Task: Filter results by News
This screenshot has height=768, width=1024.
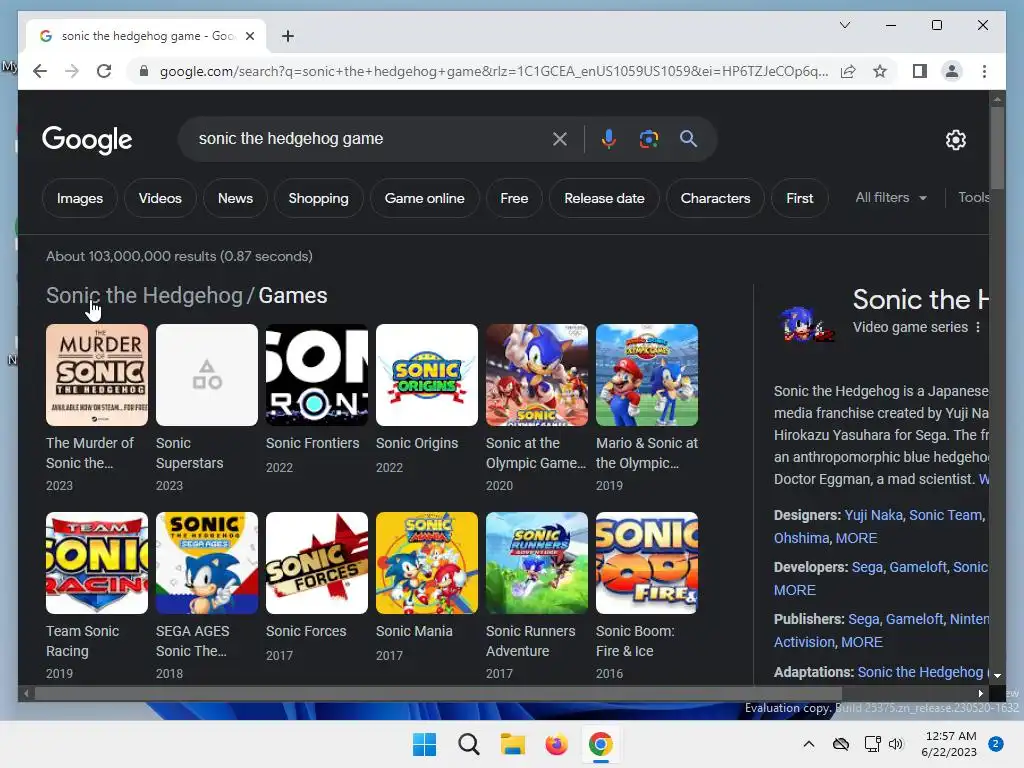Action: [x=235, y=198]
